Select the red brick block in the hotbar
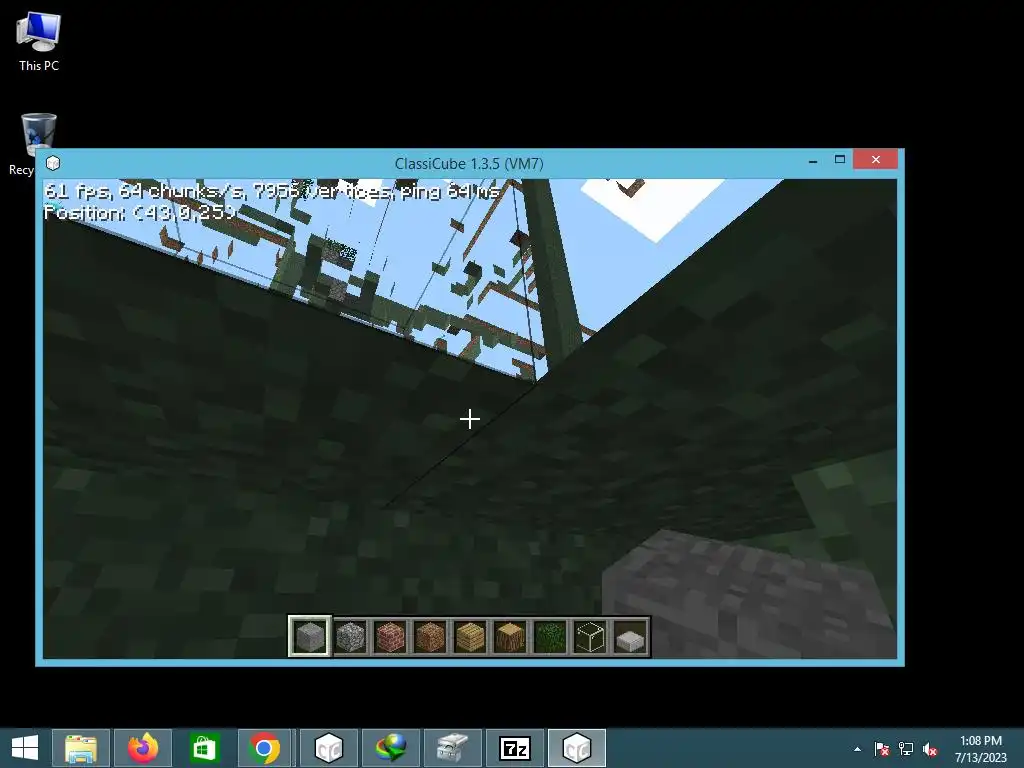The width and height of the screenshot is (1024, 768). 390,637
